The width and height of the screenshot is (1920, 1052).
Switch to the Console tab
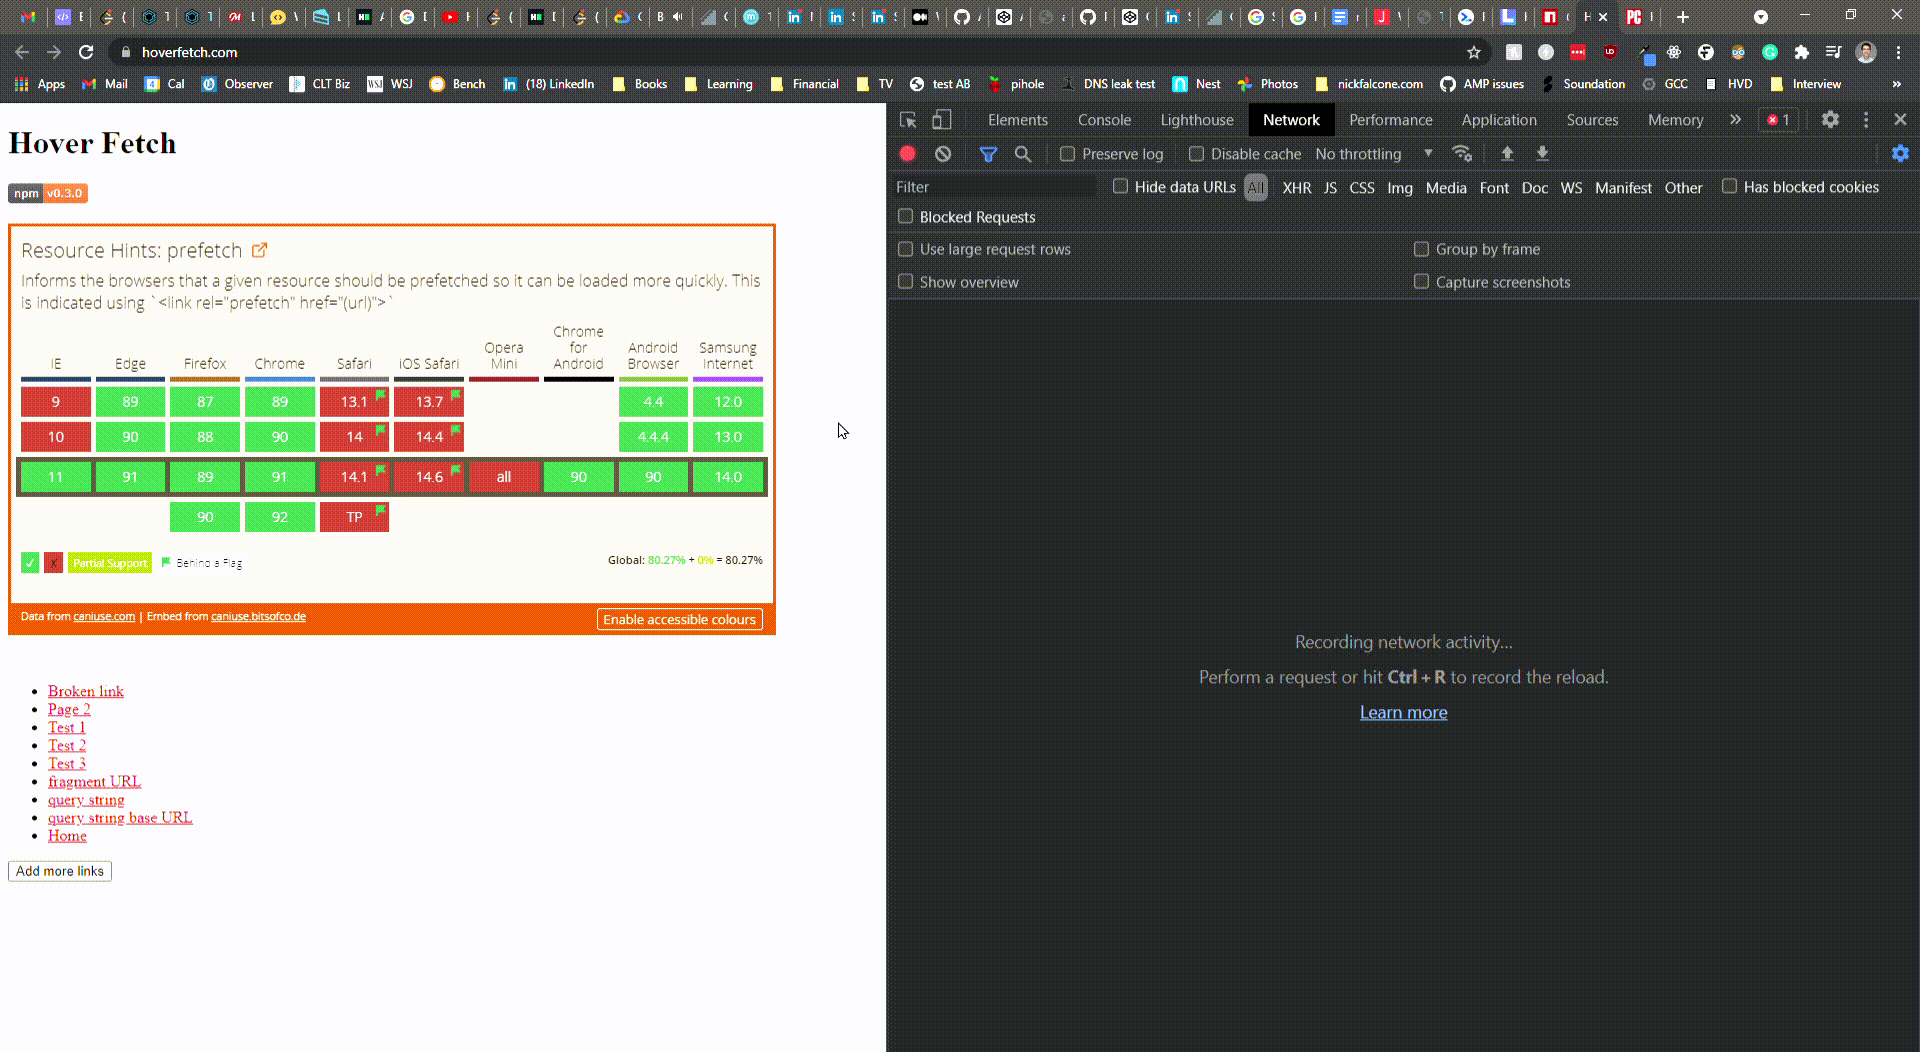pos(1104,120)
